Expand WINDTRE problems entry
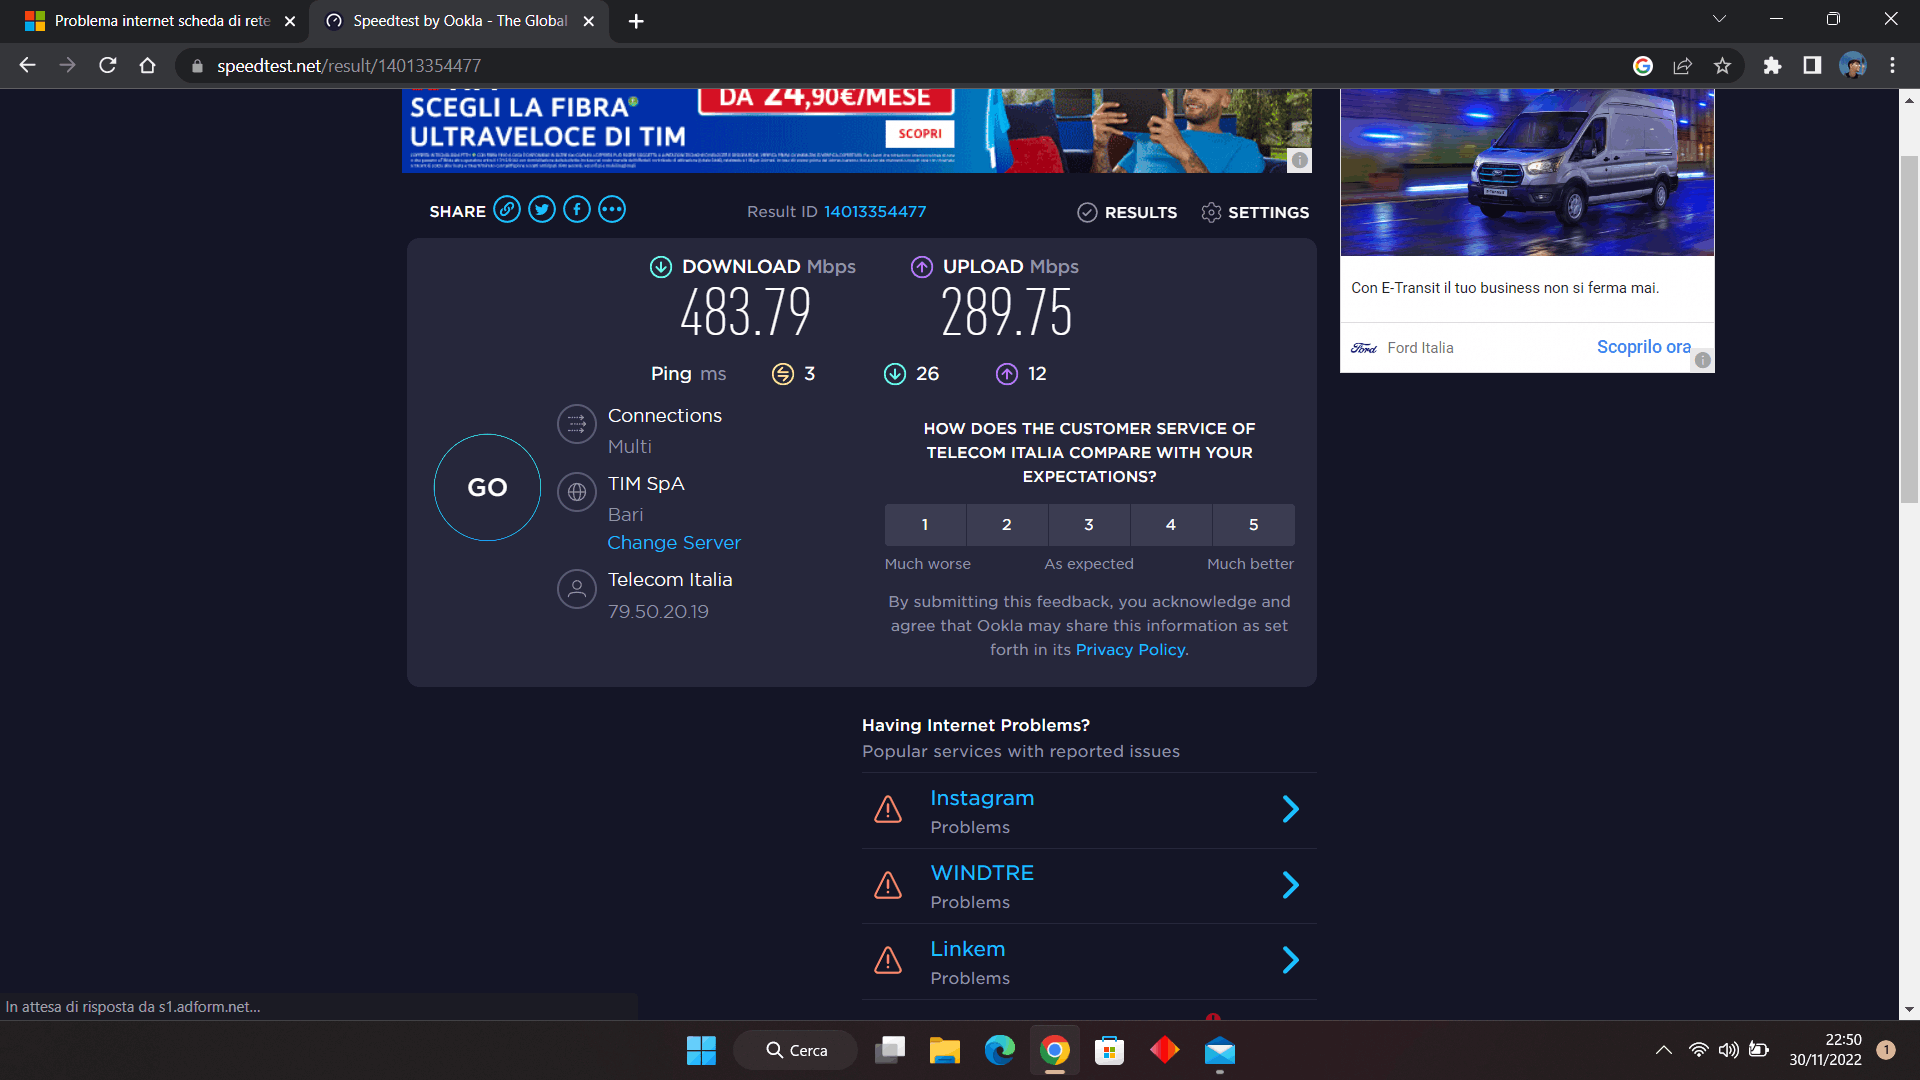This screenshot has height=1080, width=1920. [1290, 885]
